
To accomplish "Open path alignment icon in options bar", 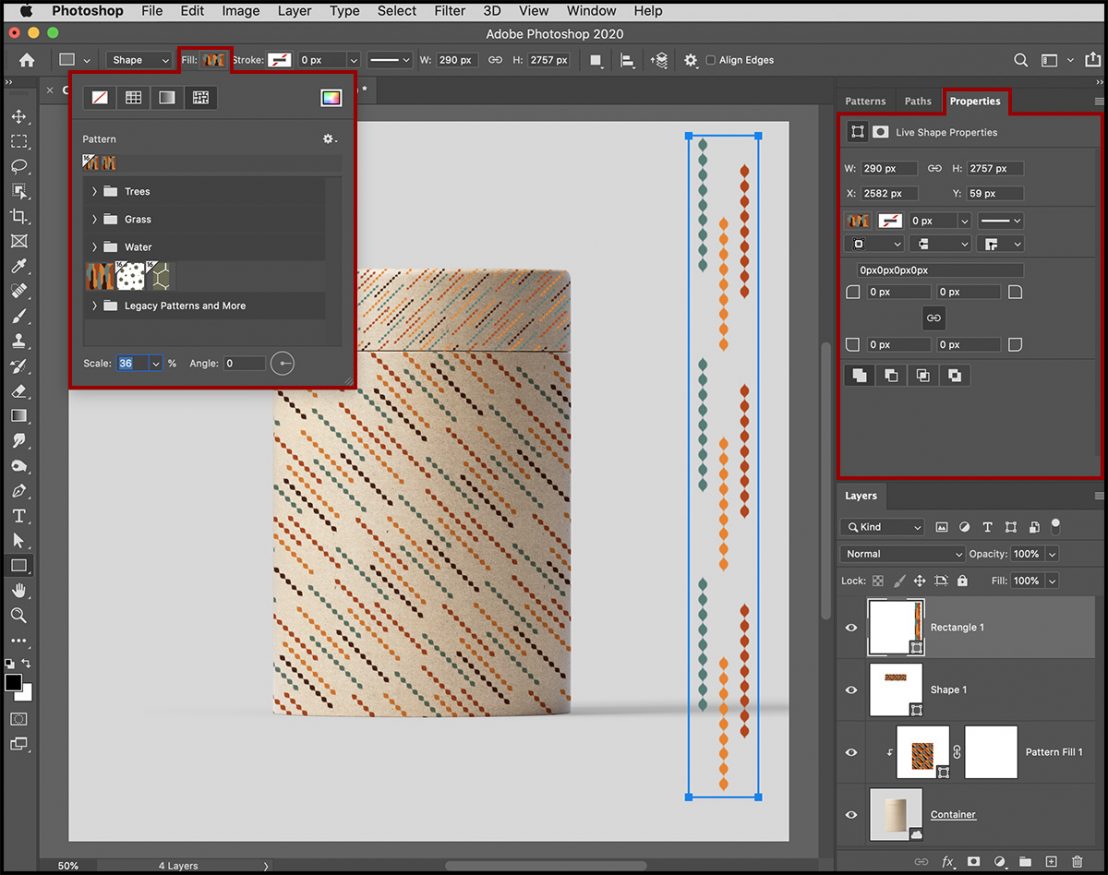I will 627,60.
